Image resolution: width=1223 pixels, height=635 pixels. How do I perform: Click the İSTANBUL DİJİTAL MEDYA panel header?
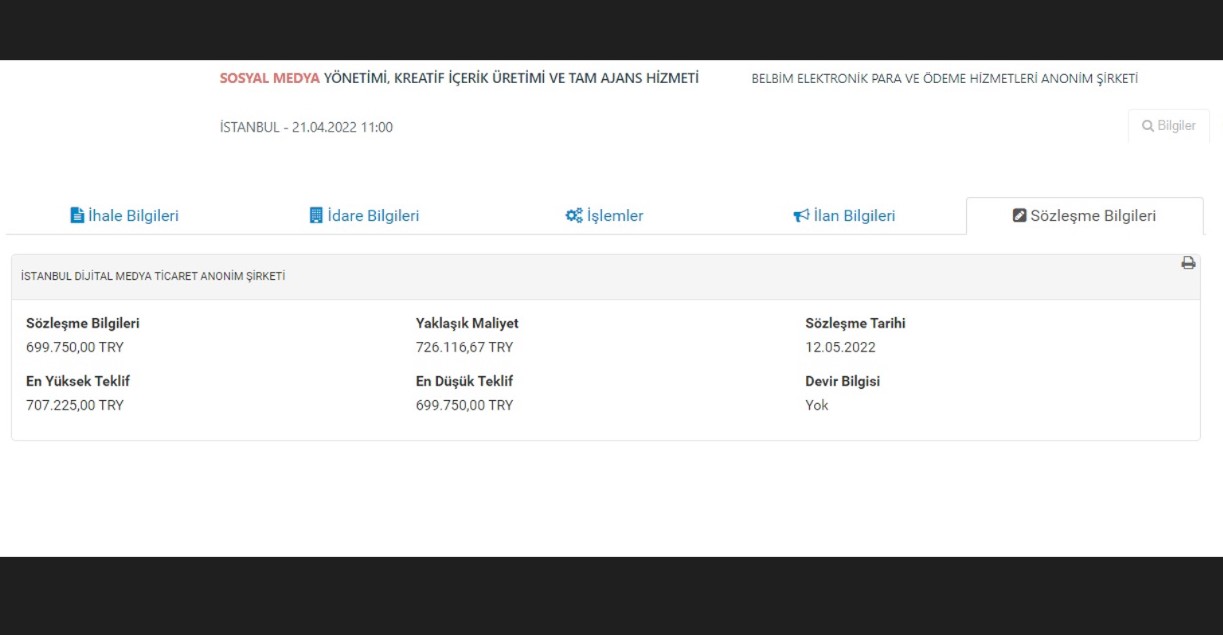[x=153, y=276]
